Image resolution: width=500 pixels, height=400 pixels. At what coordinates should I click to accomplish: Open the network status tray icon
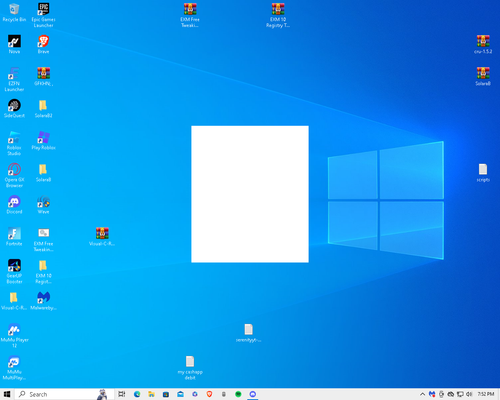[460, 394]
